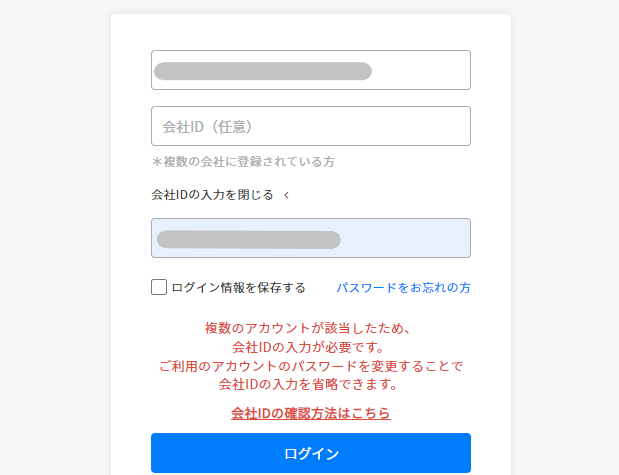Click the topmost login ID field

coord(310,70)
